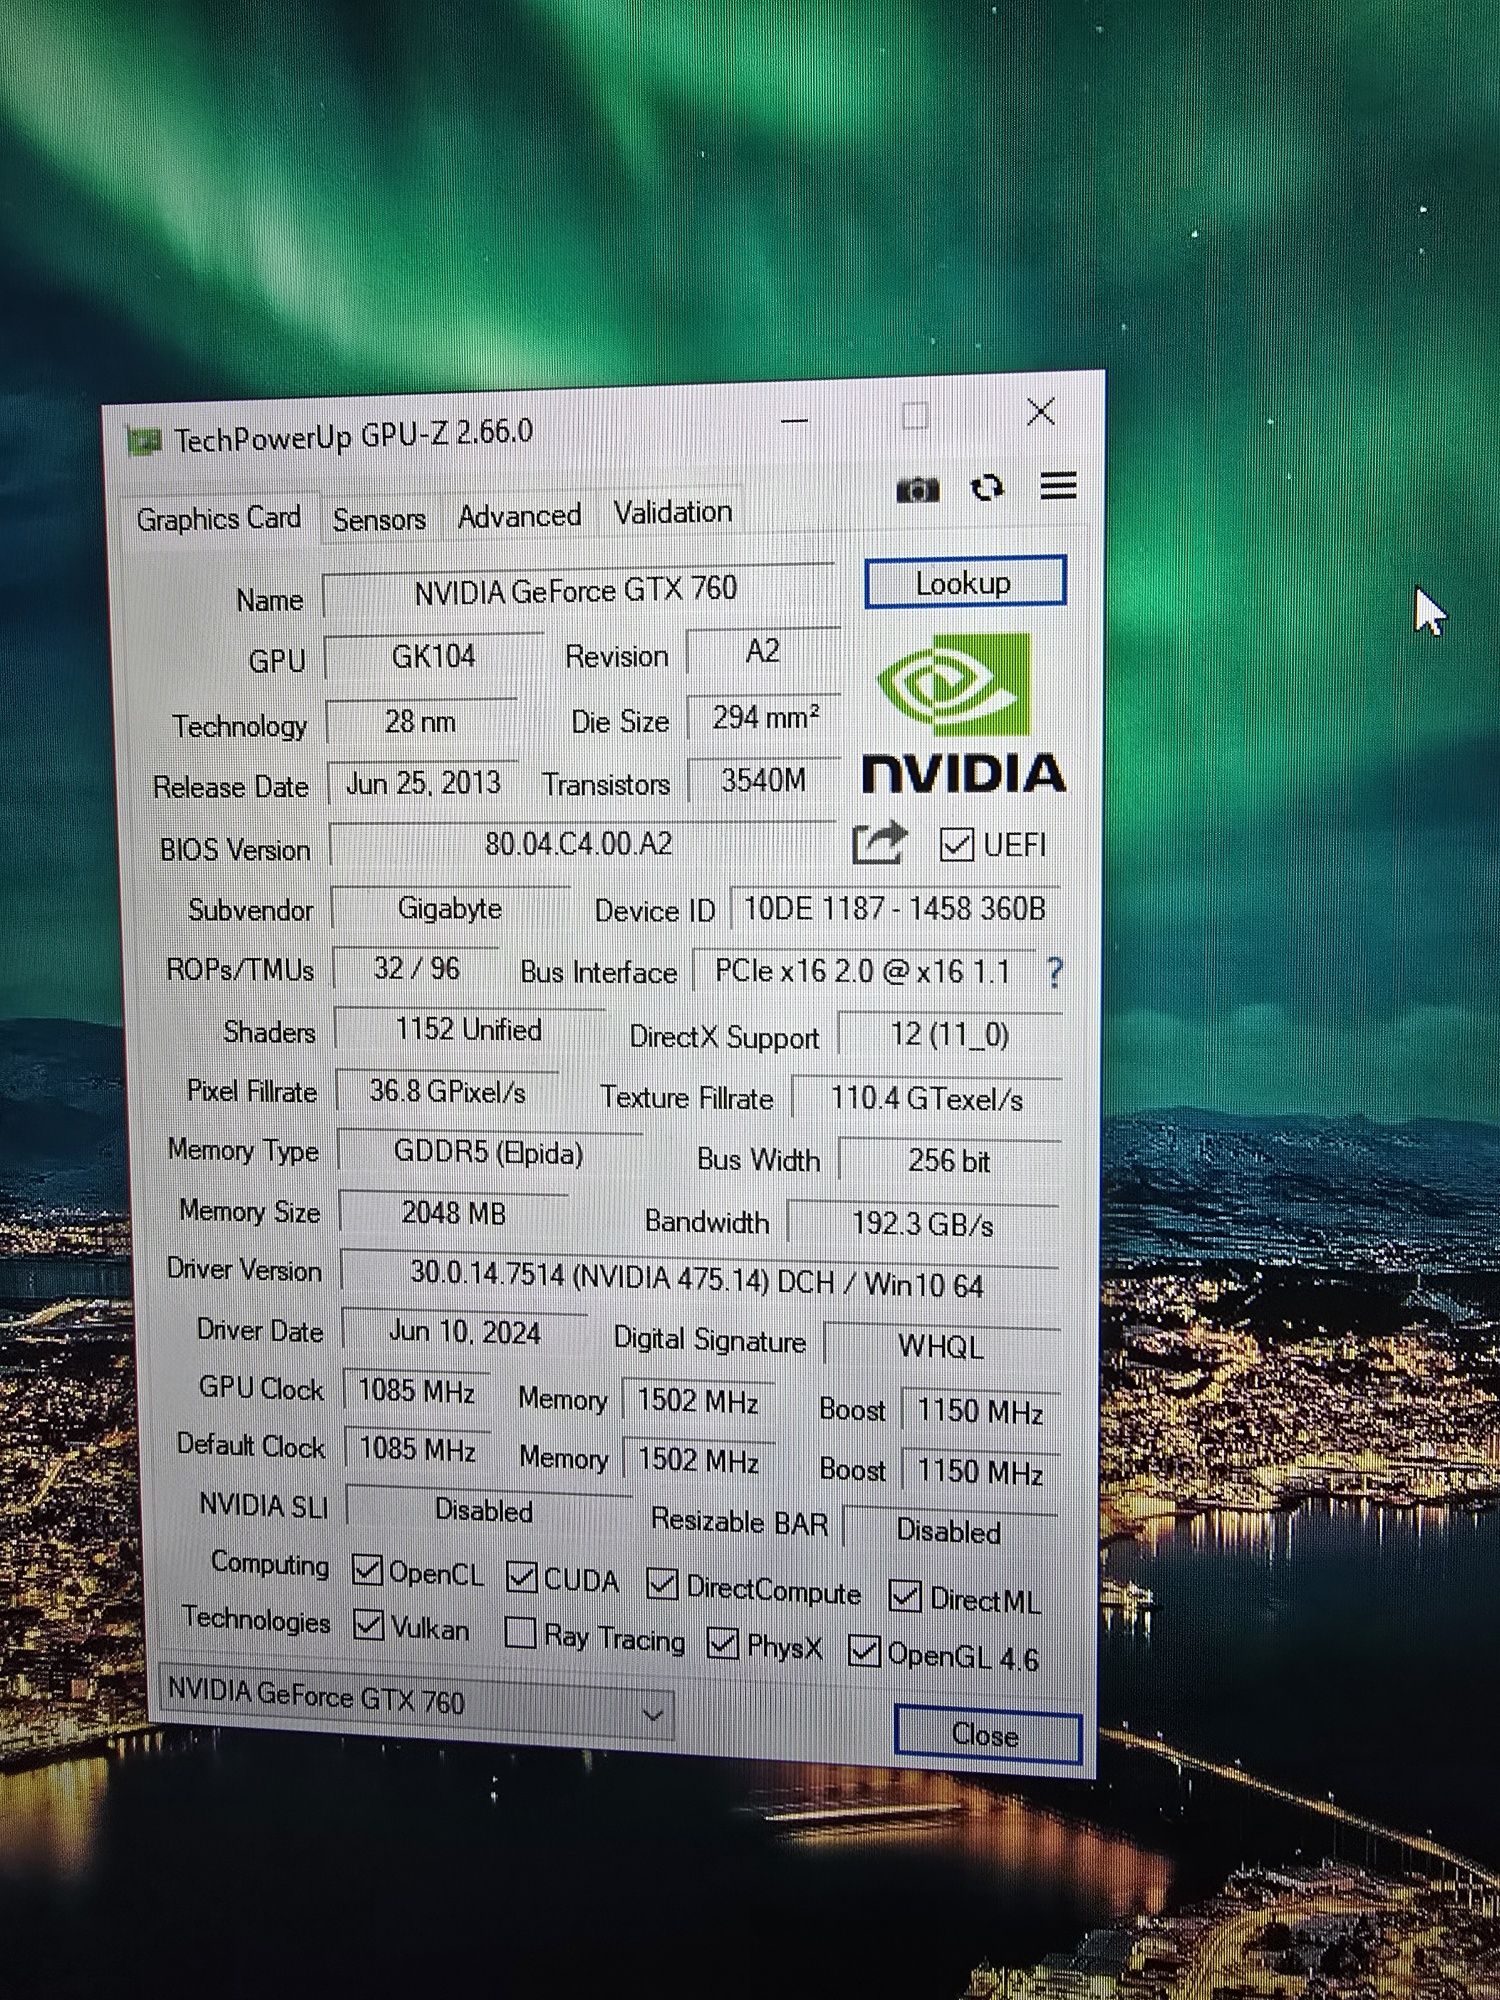Click the Subvendor value Gigabyte
Screen dimensions: 1500x2000
point(450,909)
